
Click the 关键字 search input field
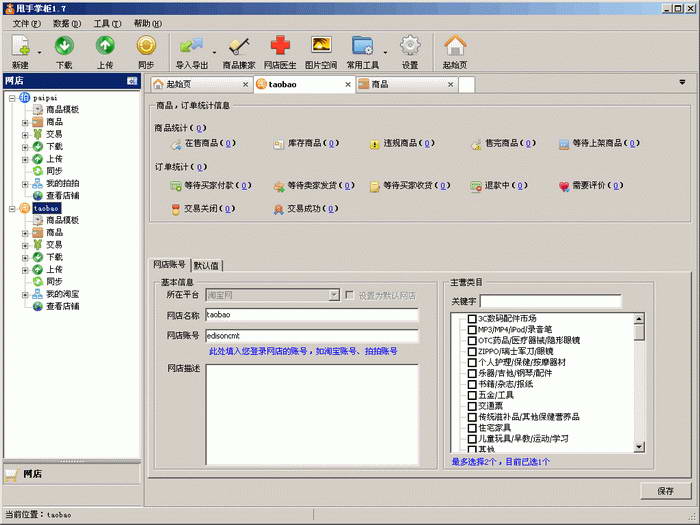tap(550, 301)
